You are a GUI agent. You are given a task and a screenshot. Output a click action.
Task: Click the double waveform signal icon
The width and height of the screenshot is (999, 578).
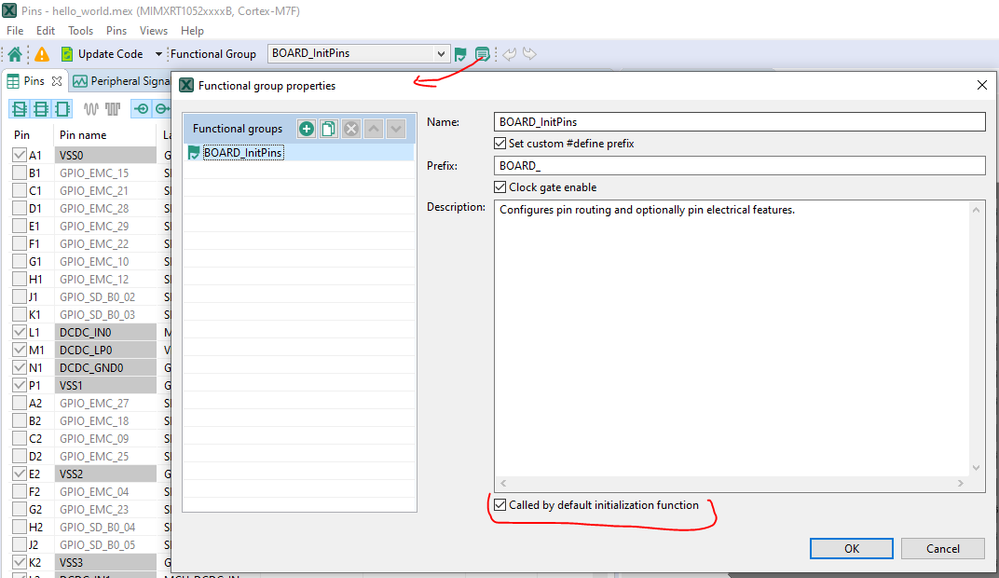tap(113, 109)
